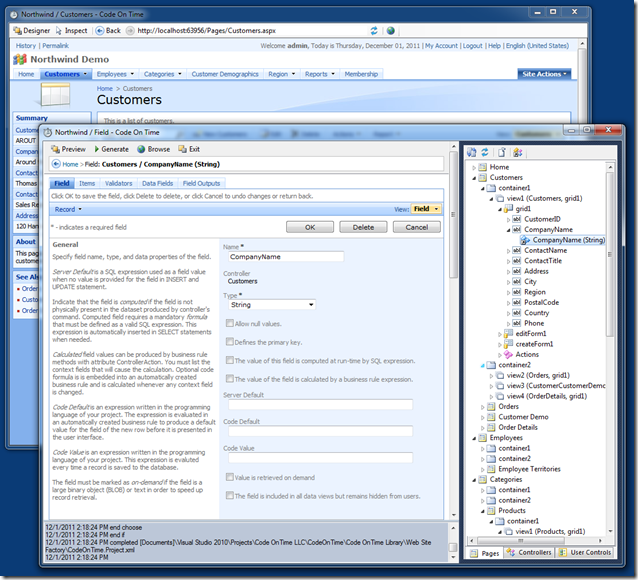Click the Cancel button
Viewport: 638px width, 580px height.
pos(417,227)
